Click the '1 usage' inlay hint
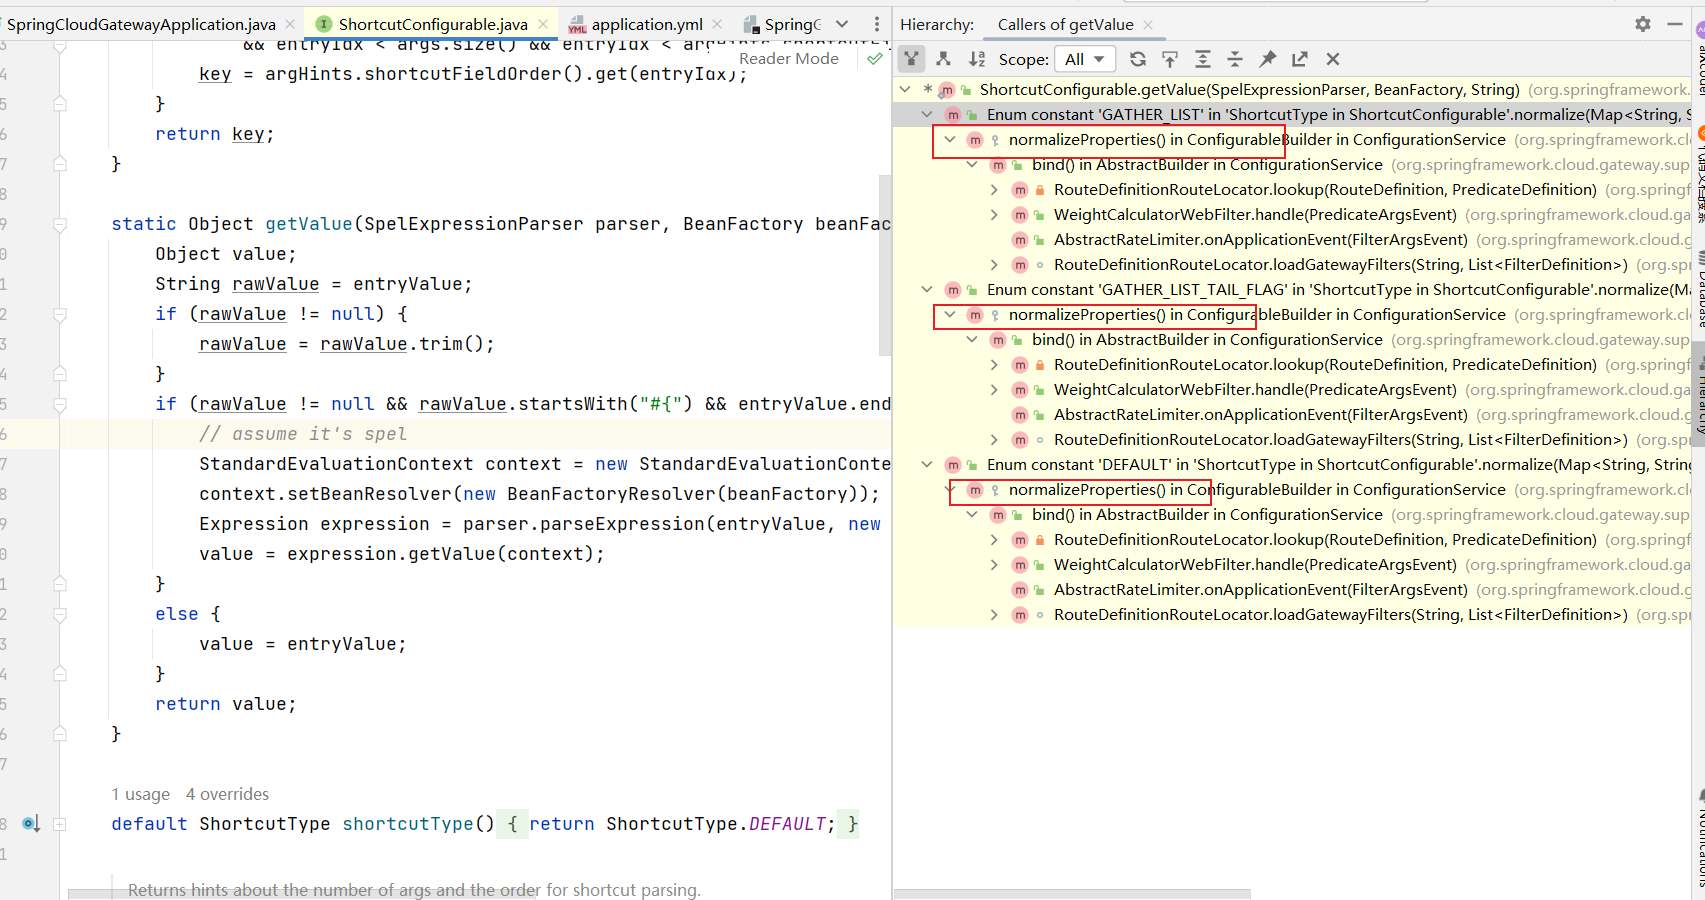Image resolution: width=1705 pixels, height=900 pixels. 140,794
